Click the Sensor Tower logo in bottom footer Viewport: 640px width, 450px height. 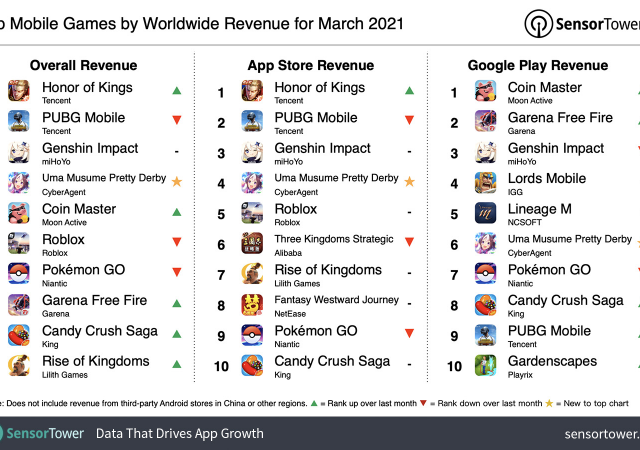coord(43,433)
